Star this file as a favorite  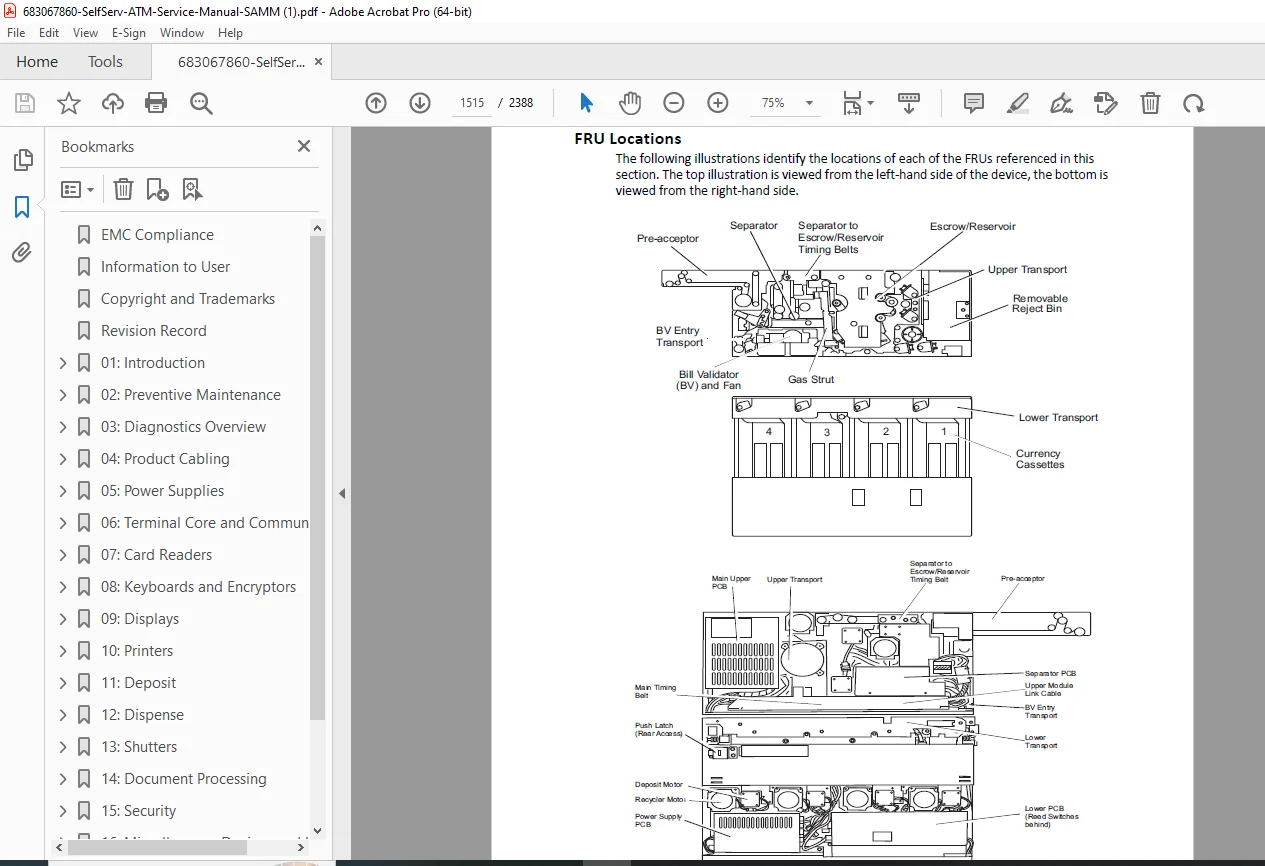tap(68, 103)
